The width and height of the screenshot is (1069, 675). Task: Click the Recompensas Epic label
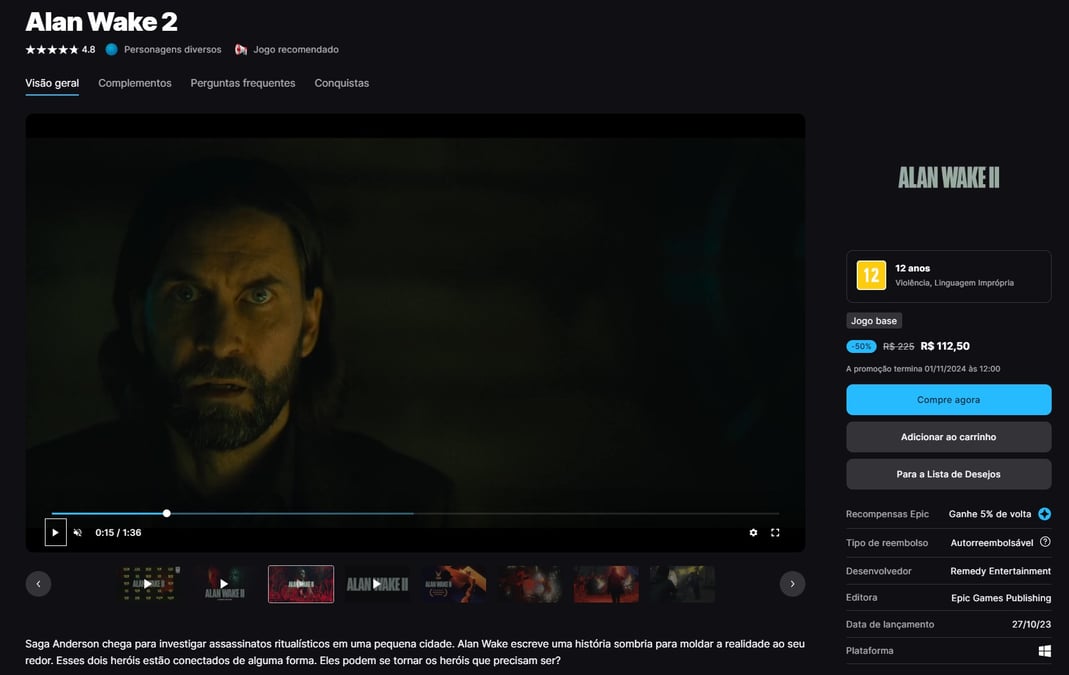pos(888,514)
